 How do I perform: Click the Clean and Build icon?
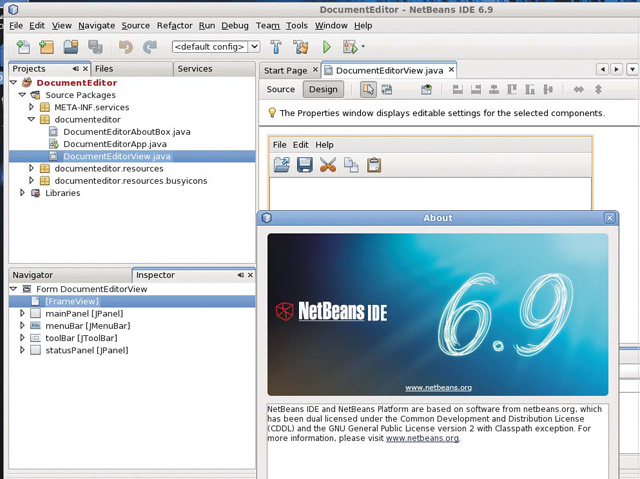click(301, 47)
